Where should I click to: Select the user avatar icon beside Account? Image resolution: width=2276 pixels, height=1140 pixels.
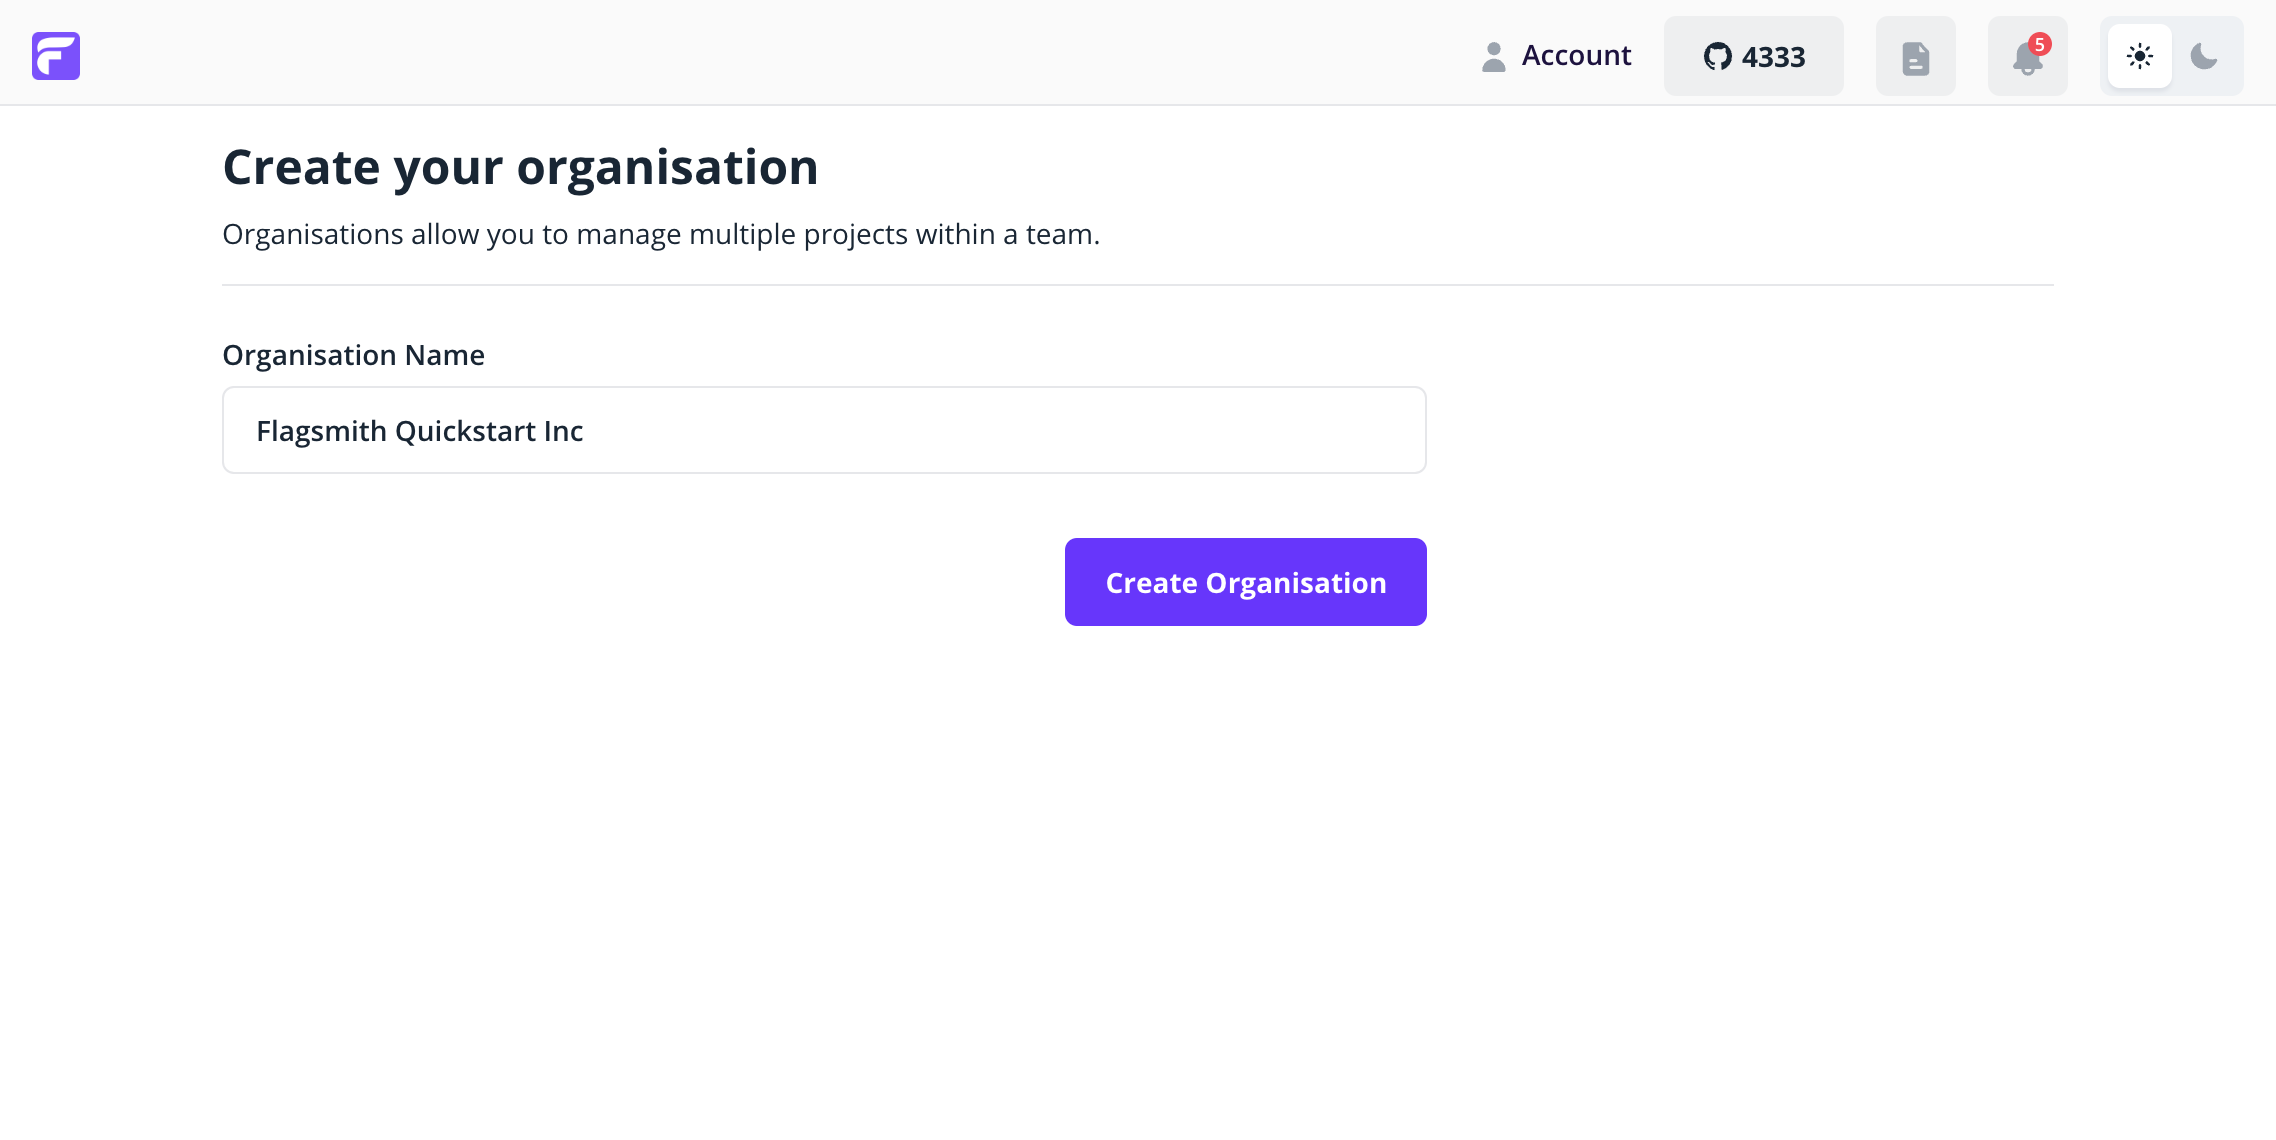click(x=1493, y=56)
